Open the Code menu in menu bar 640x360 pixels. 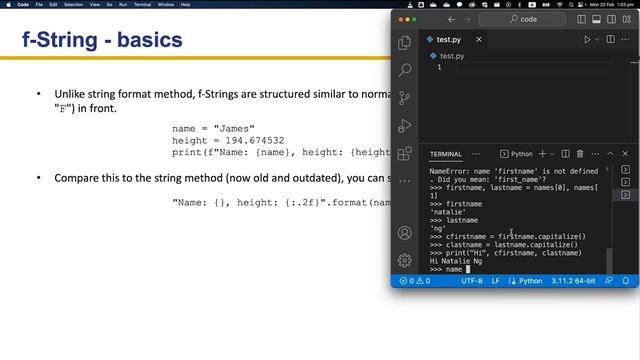click(23, 4)
